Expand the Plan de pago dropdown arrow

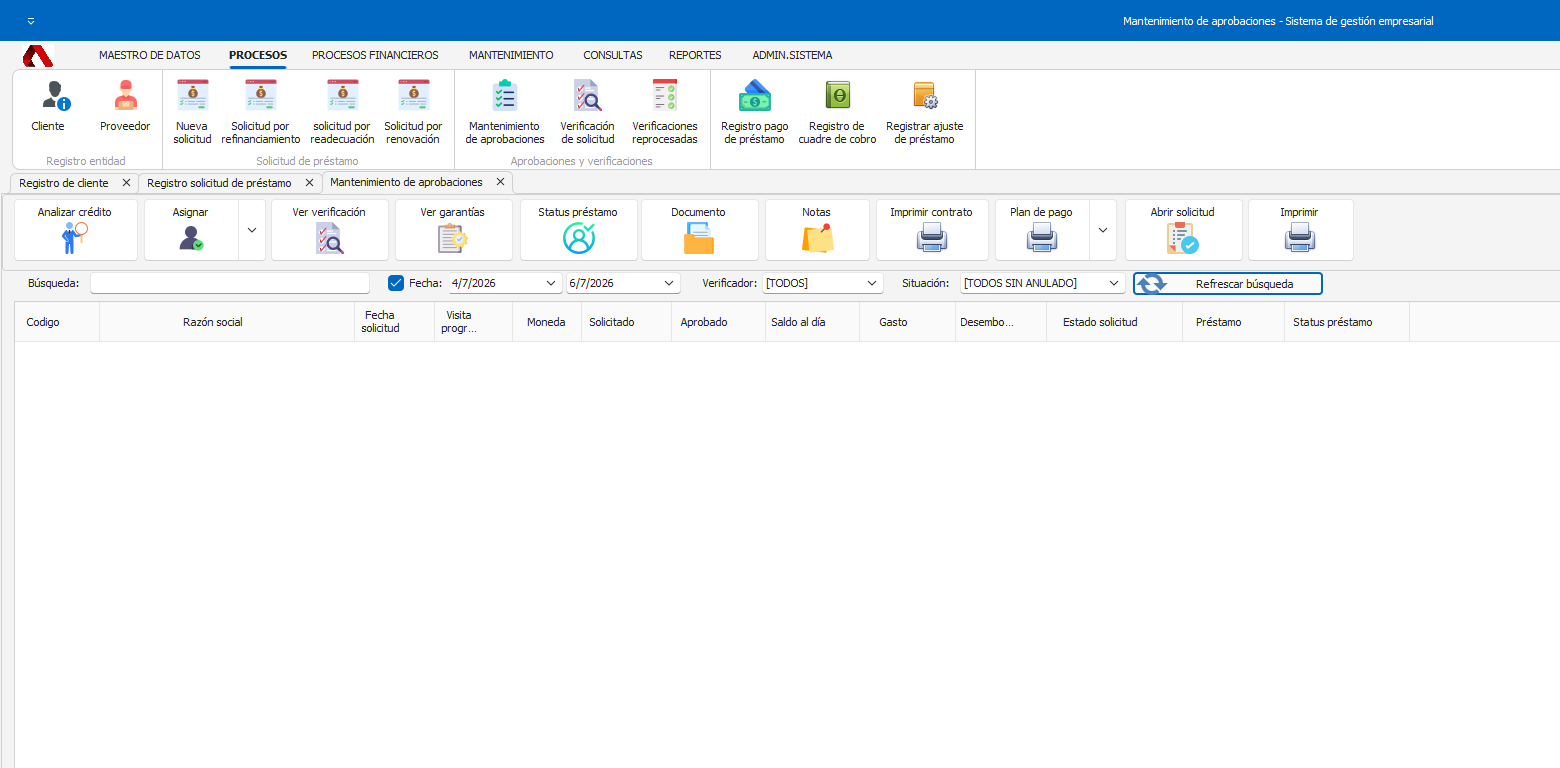(x=1103, y=230)
